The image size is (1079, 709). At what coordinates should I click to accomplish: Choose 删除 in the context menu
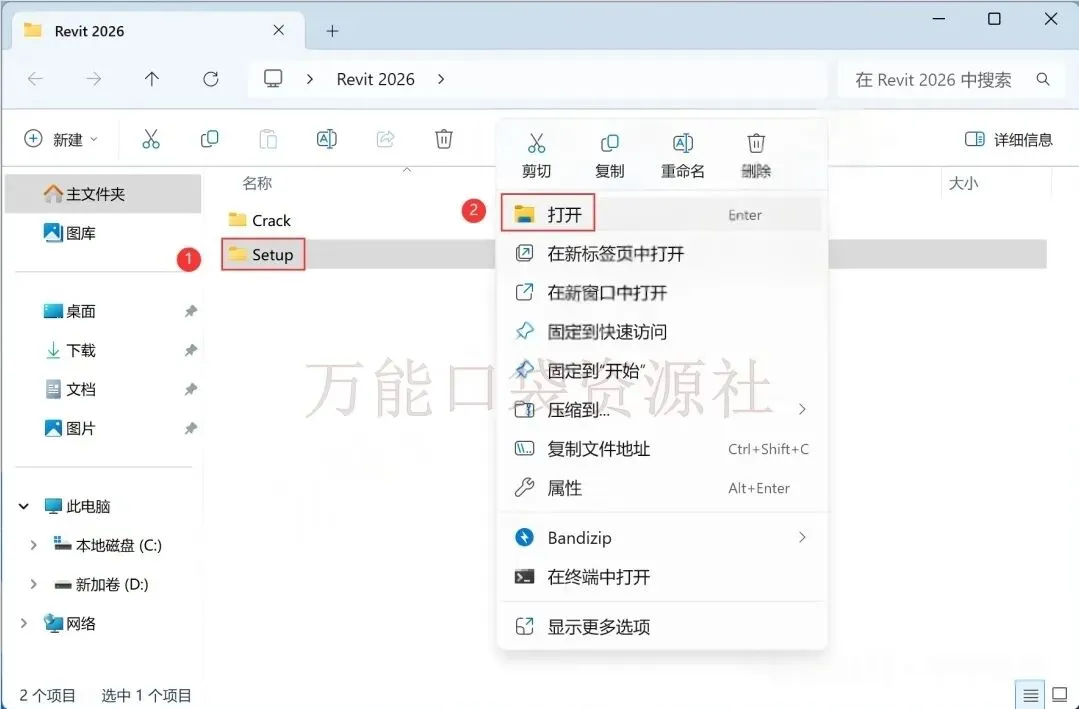[756, 156]
